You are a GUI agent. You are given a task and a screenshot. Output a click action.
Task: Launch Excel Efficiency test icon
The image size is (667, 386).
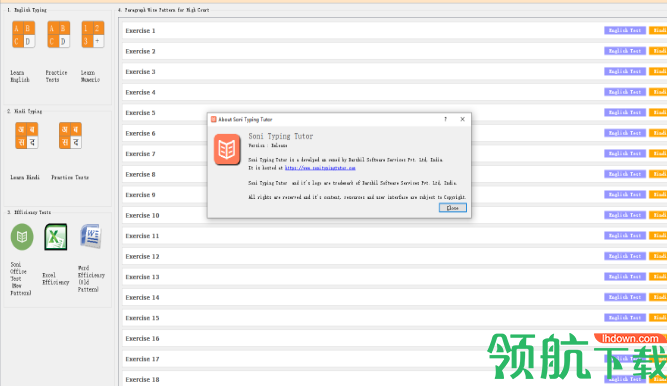point(56,237)
